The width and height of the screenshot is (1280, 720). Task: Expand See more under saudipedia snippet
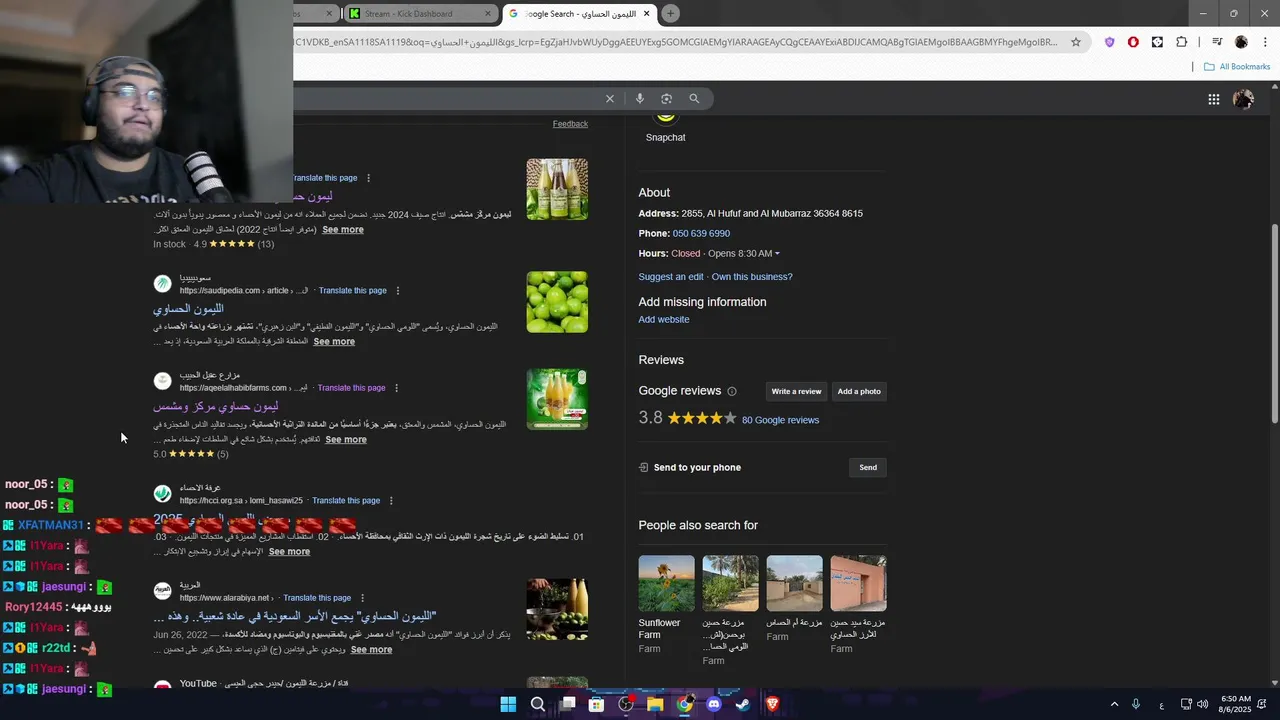[x=334, y=342]
